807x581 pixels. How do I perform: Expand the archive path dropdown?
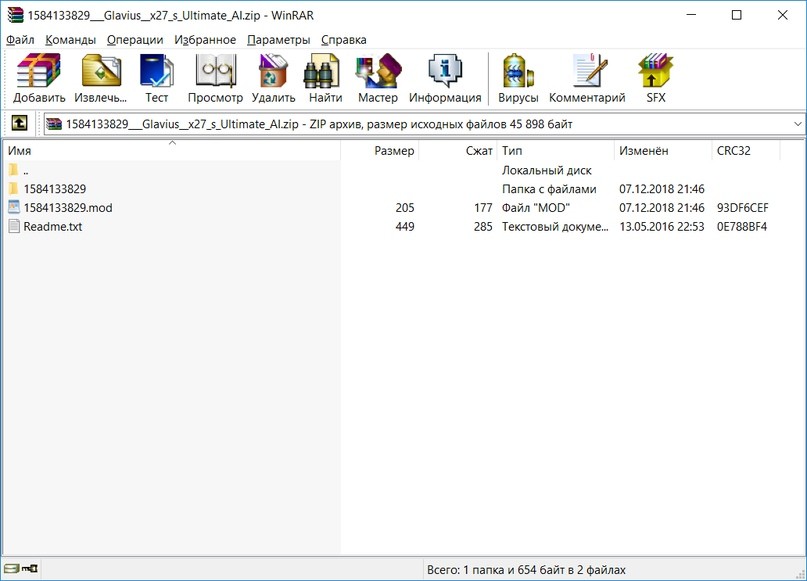click(x=797, y=124)
